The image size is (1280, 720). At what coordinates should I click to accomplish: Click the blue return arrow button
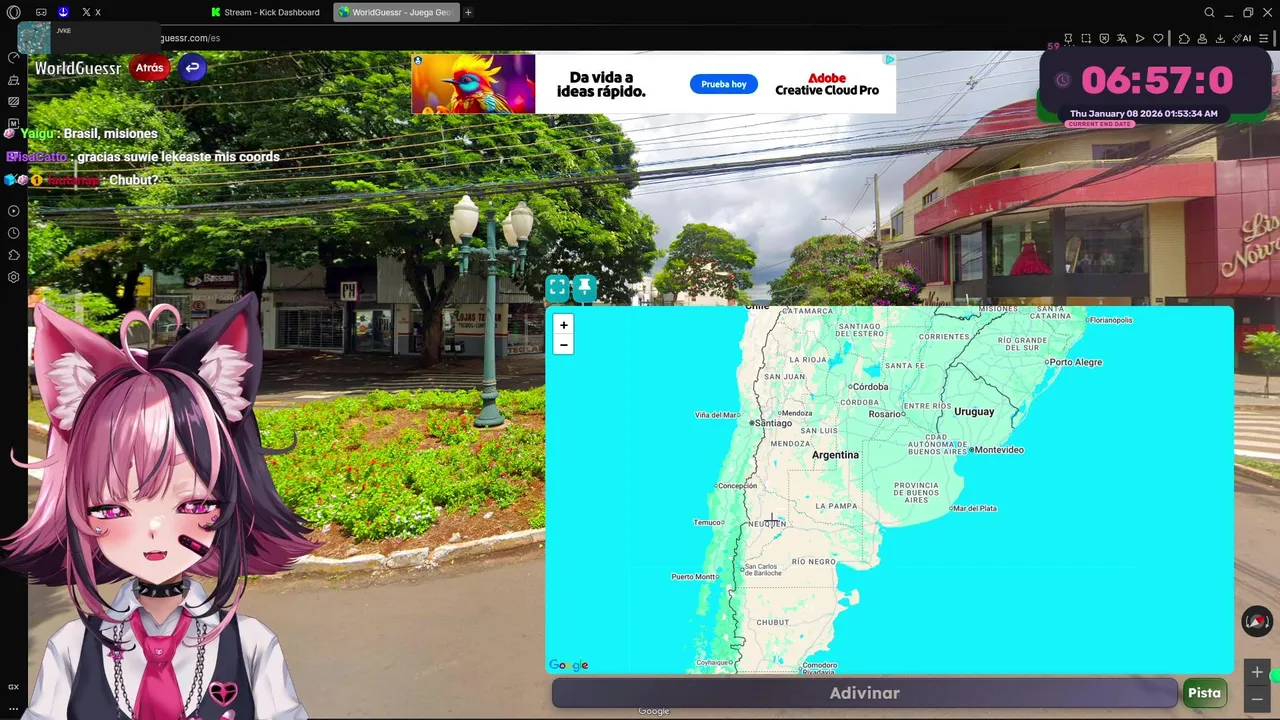pyautogui.click(x=192, y=68)
